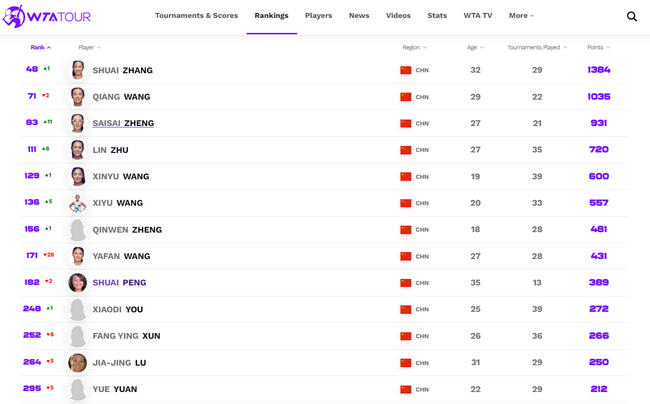The image size is (650, 404).
Task: Click Yue Yuan's placeholder avatar
Action: point(78,389)
